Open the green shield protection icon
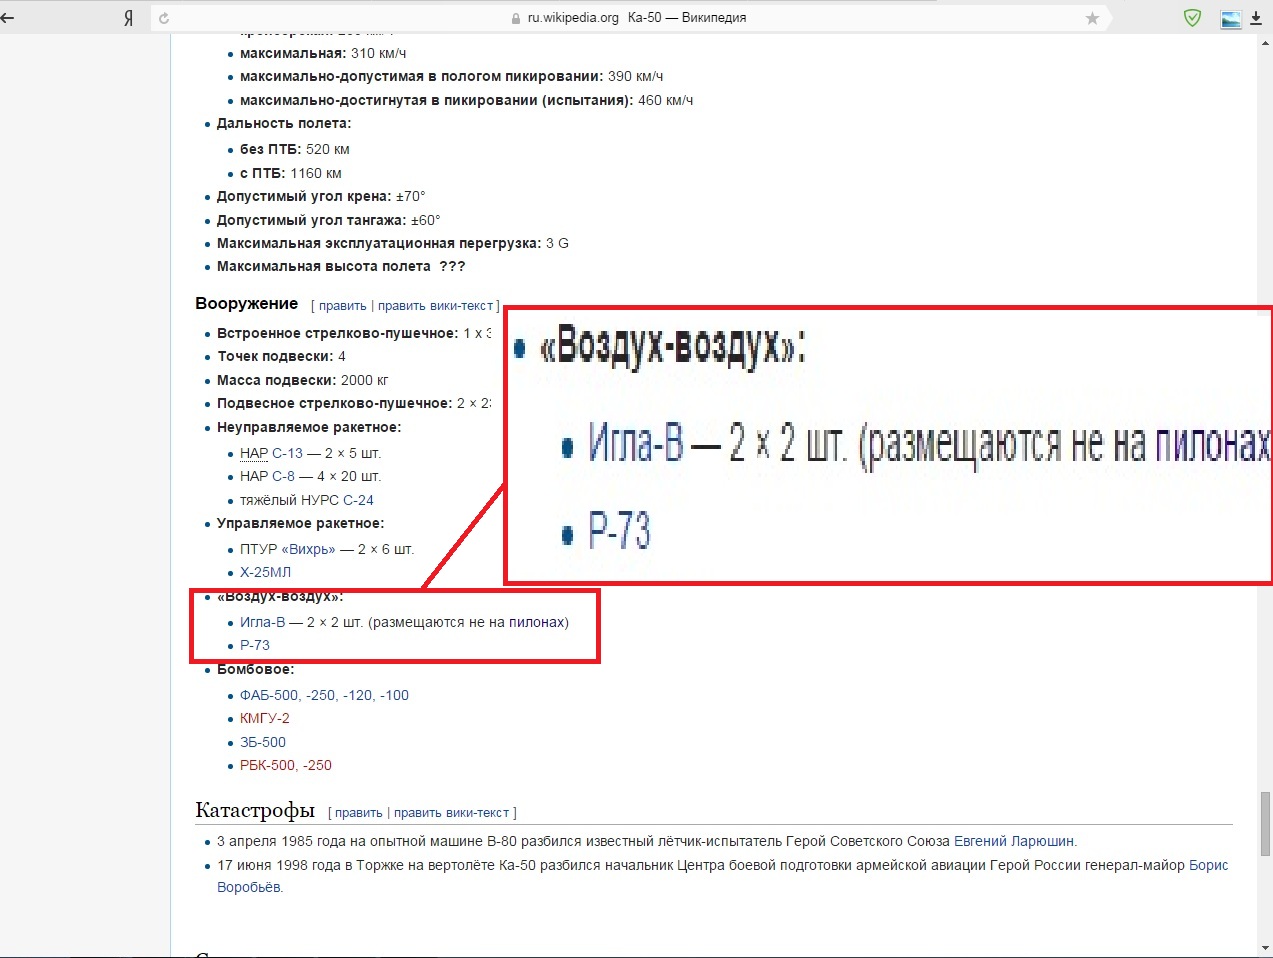The height and width of the screenshot is (958, 1273). [1192, 18]
